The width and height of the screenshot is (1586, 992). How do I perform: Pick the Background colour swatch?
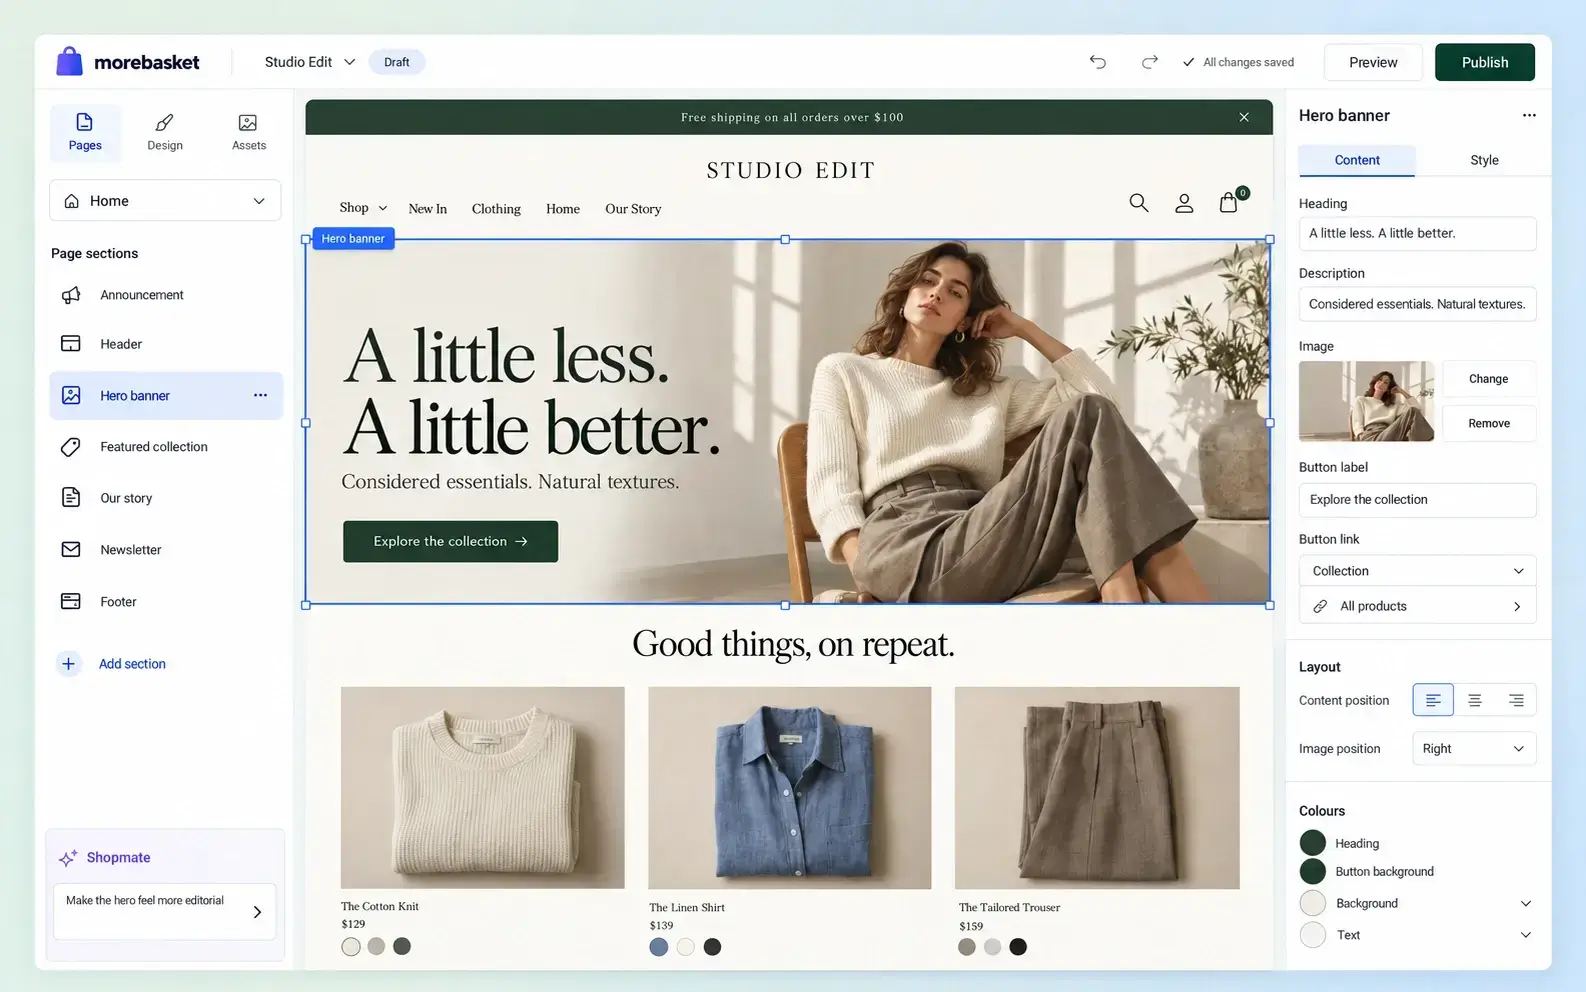1313,904
